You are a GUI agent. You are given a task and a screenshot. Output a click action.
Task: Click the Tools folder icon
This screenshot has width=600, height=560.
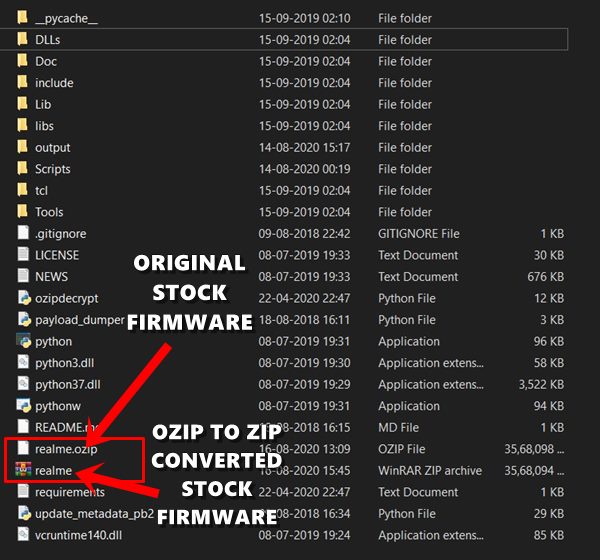point(23,211)
